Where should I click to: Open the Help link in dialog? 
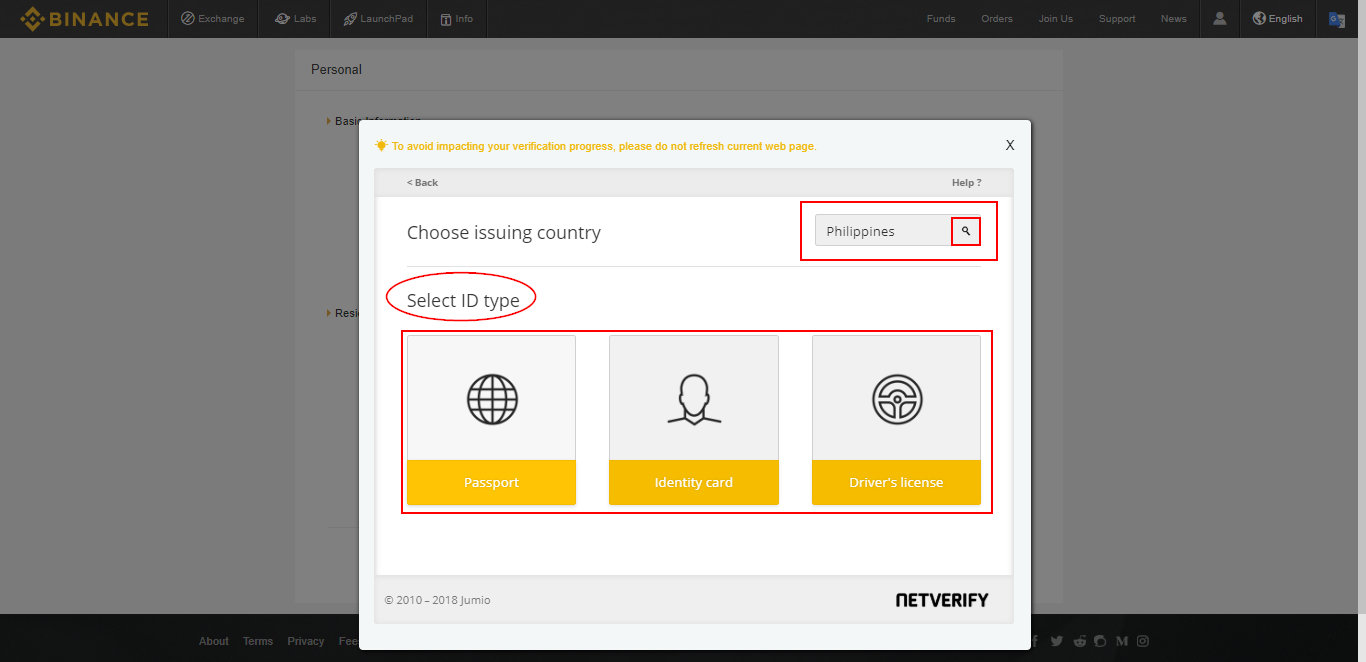[966, 183]
